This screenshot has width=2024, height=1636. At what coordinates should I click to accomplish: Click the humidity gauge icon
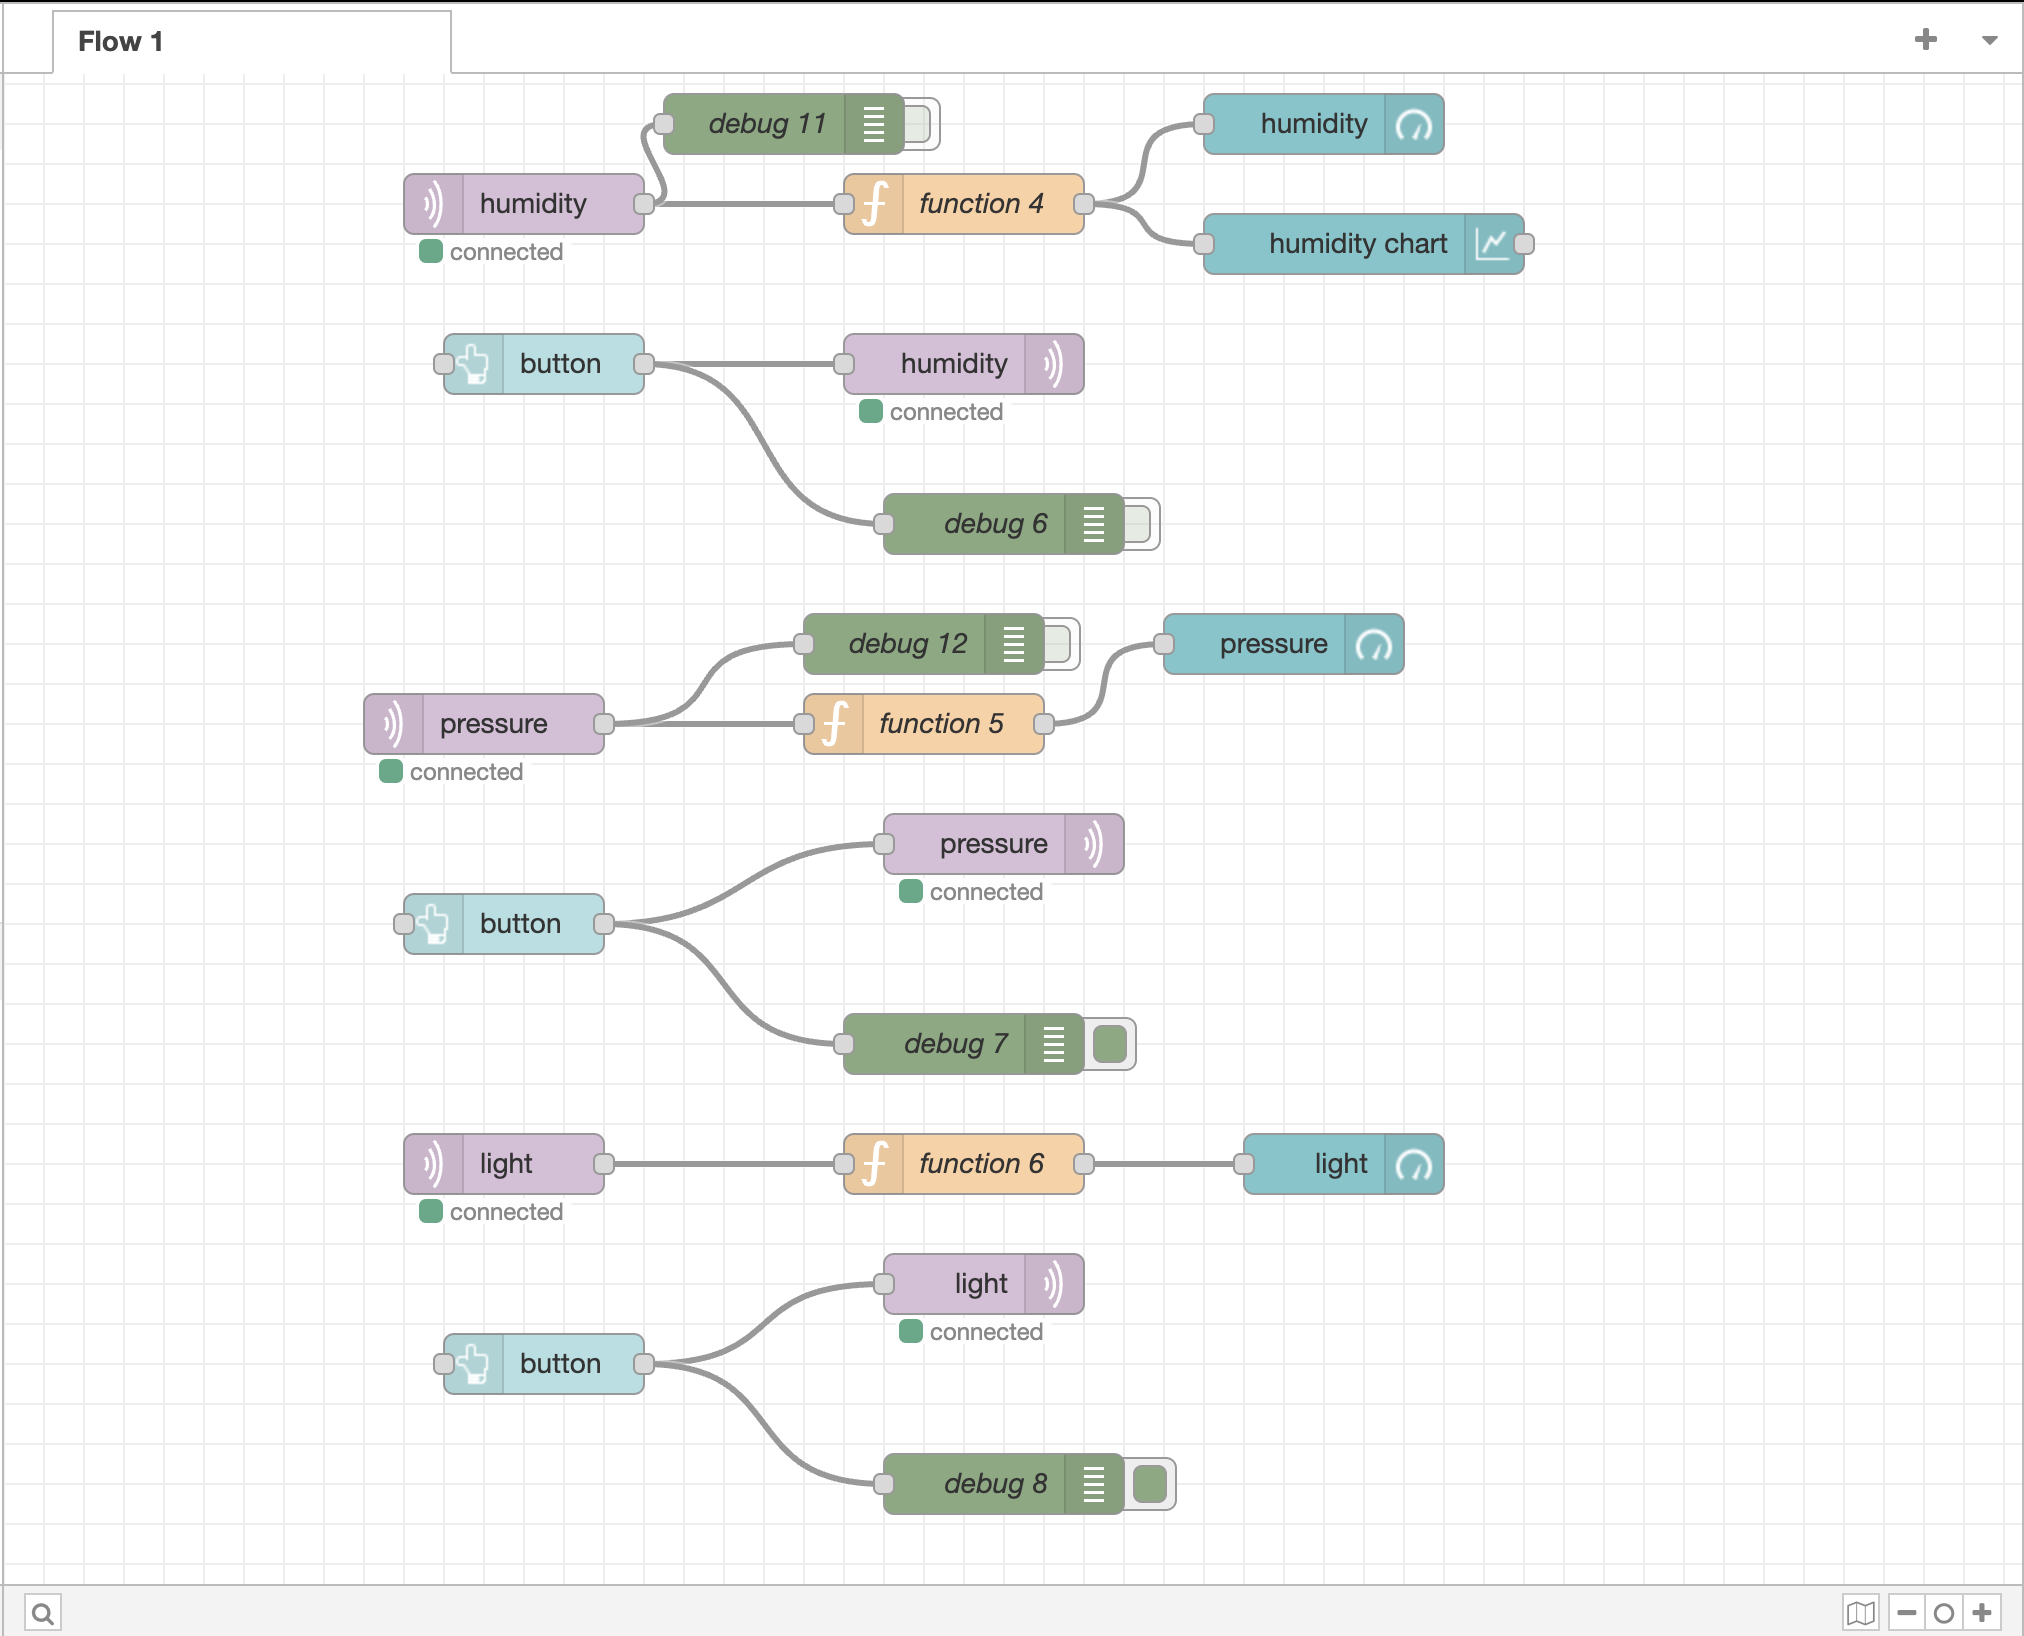[1414, 124]
